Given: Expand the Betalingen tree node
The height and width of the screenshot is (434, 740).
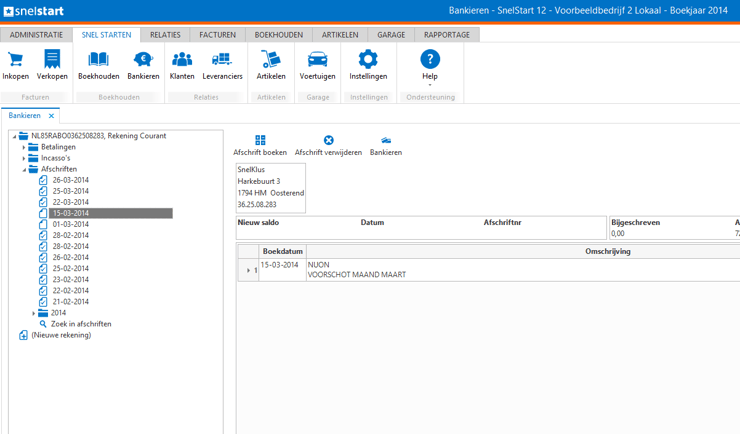Looking at the screenshot, I should coord(24,147).
